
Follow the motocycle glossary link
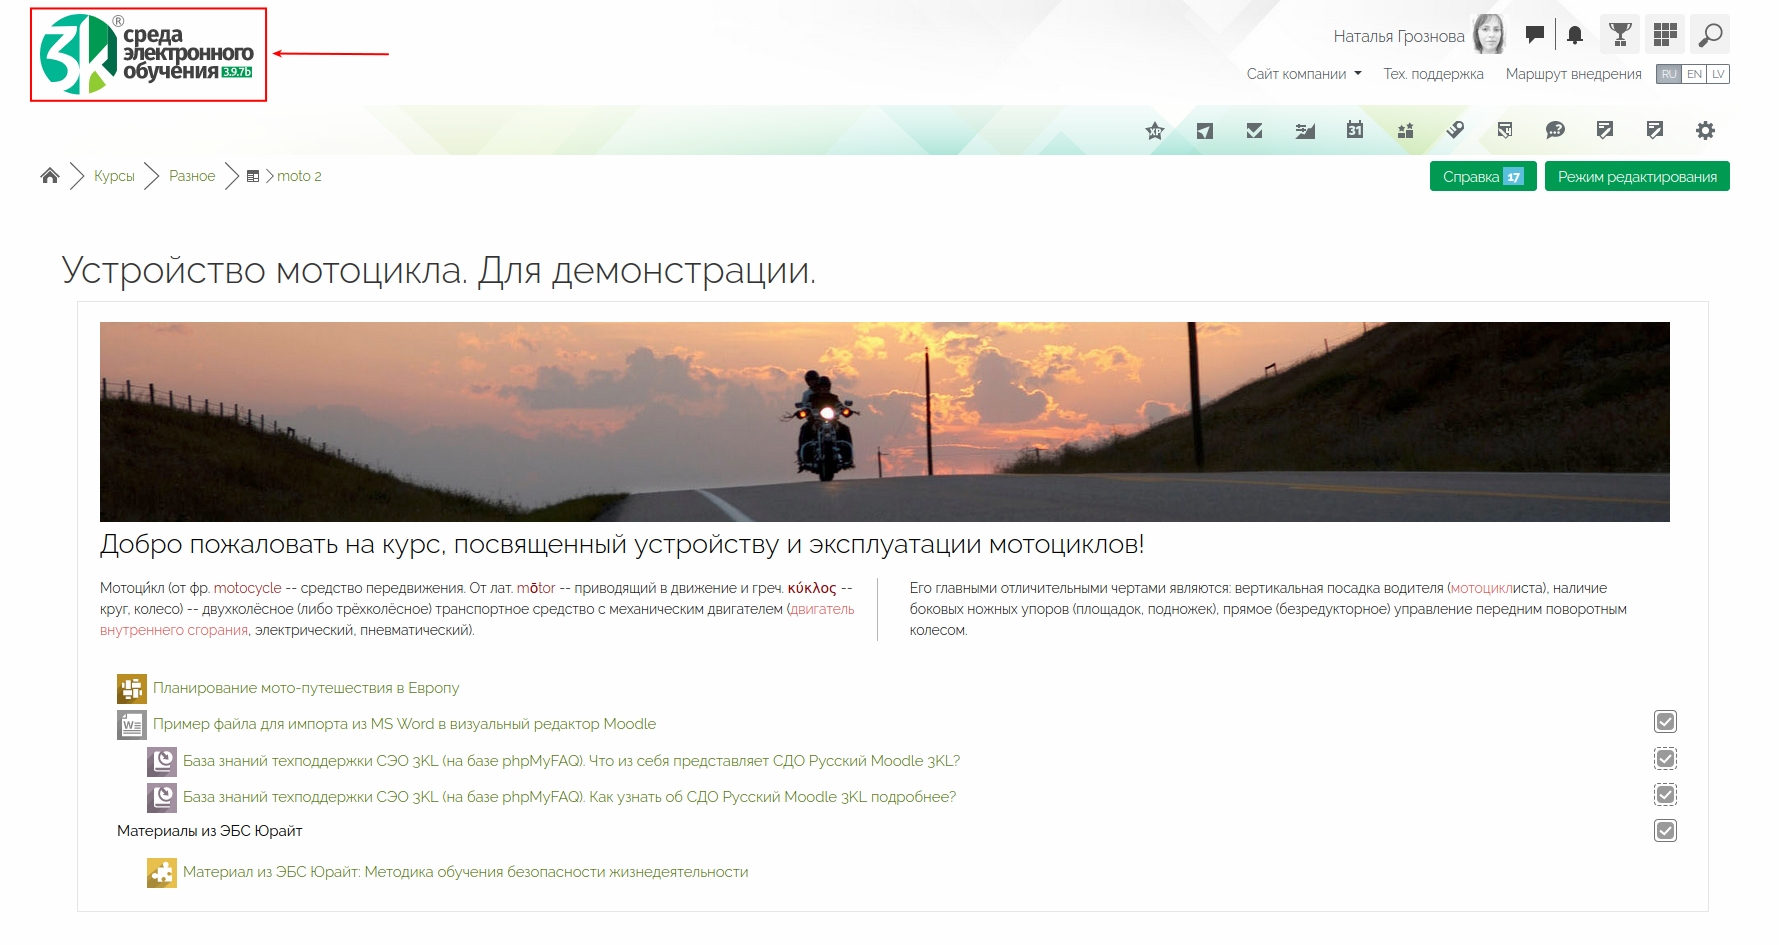coord(247,588)
